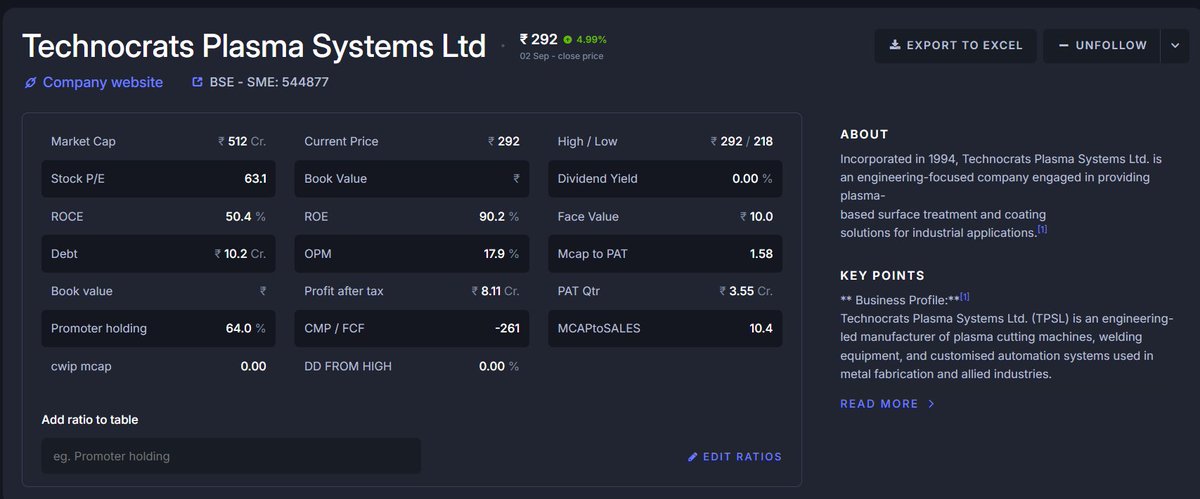Screen dimensions: 1200x499
Task: Click the Current Price label
Action: click(x=341, y=142)
